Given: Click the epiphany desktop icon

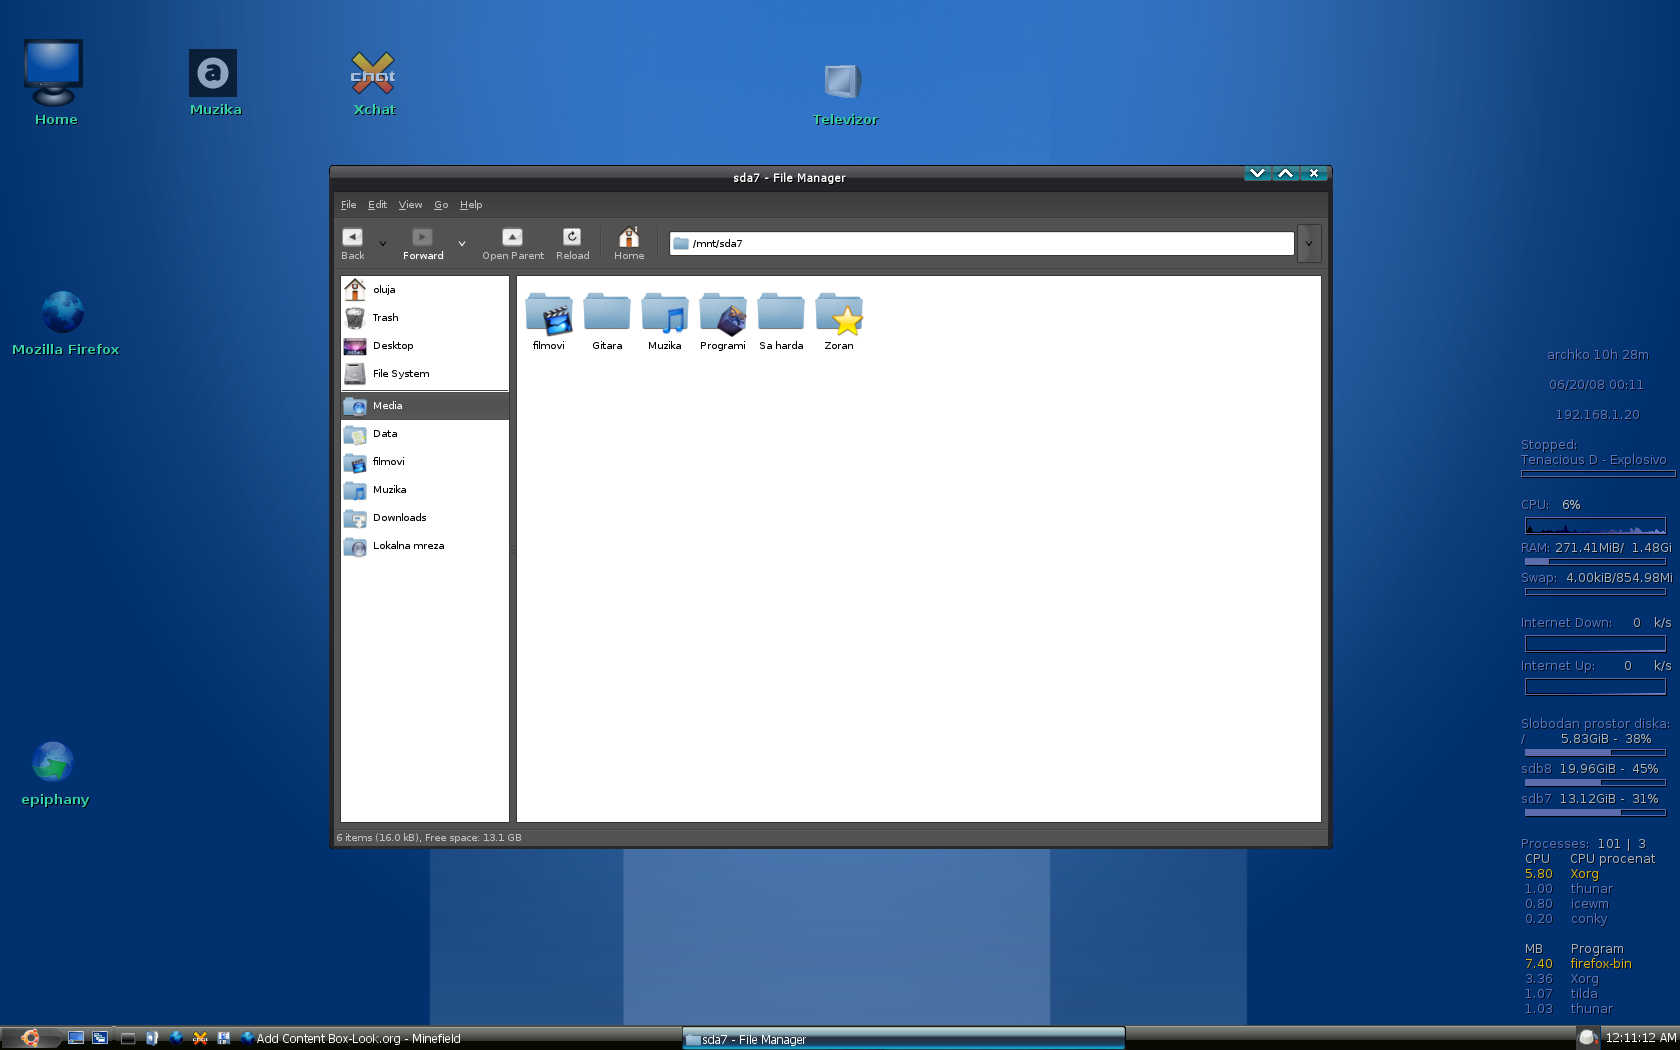Looking at the screenshot, I should click(54, 773).
